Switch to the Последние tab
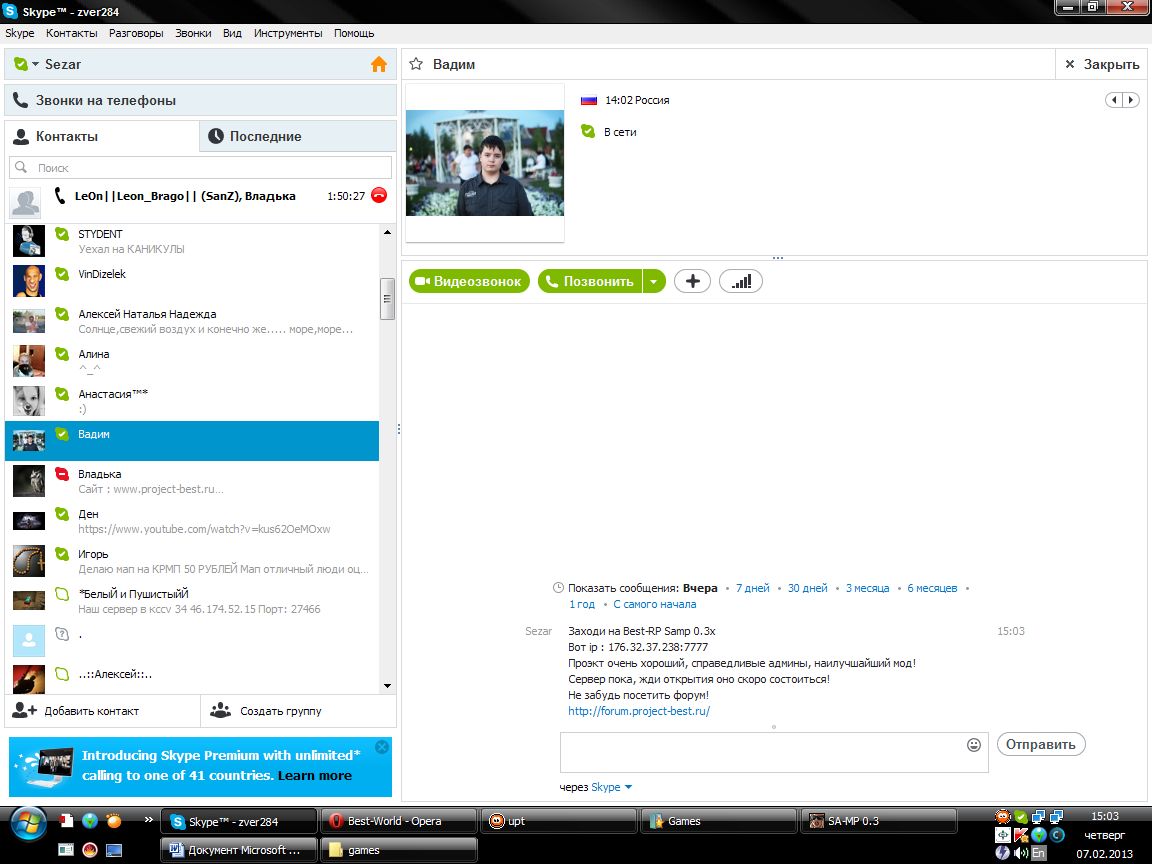 [x=298, y=136]
